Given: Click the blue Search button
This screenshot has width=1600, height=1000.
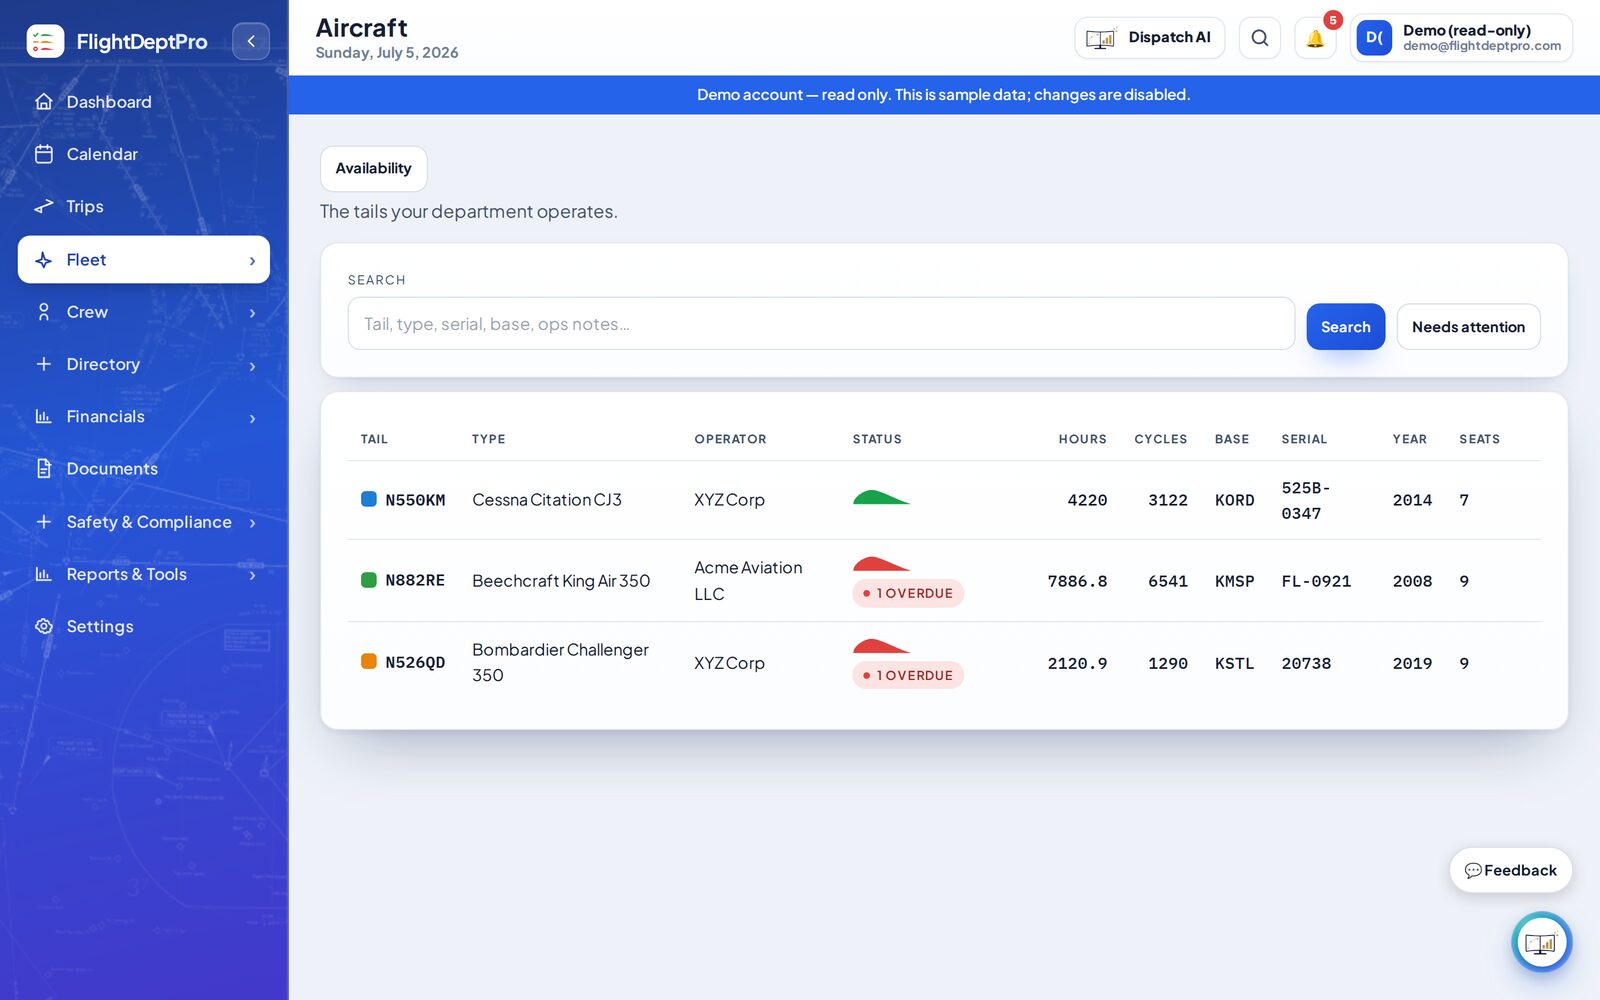Looking at the screenshot, I should click(1345, 327).
